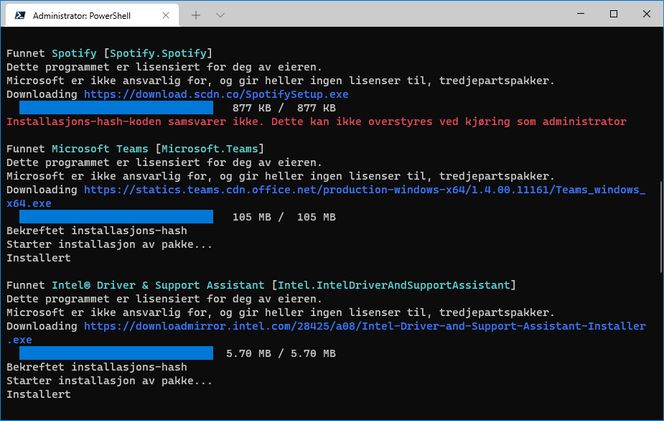664x421 pixels.
Task: Maximize the Windows Terminal window
Action: pos(613,14)
